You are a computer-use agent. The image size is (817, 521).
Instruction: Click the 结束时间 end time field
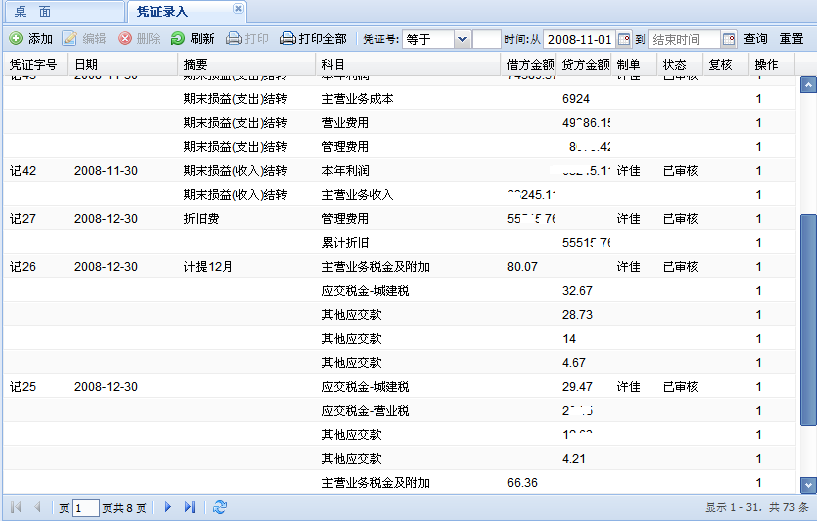click(x=684, y=40)
